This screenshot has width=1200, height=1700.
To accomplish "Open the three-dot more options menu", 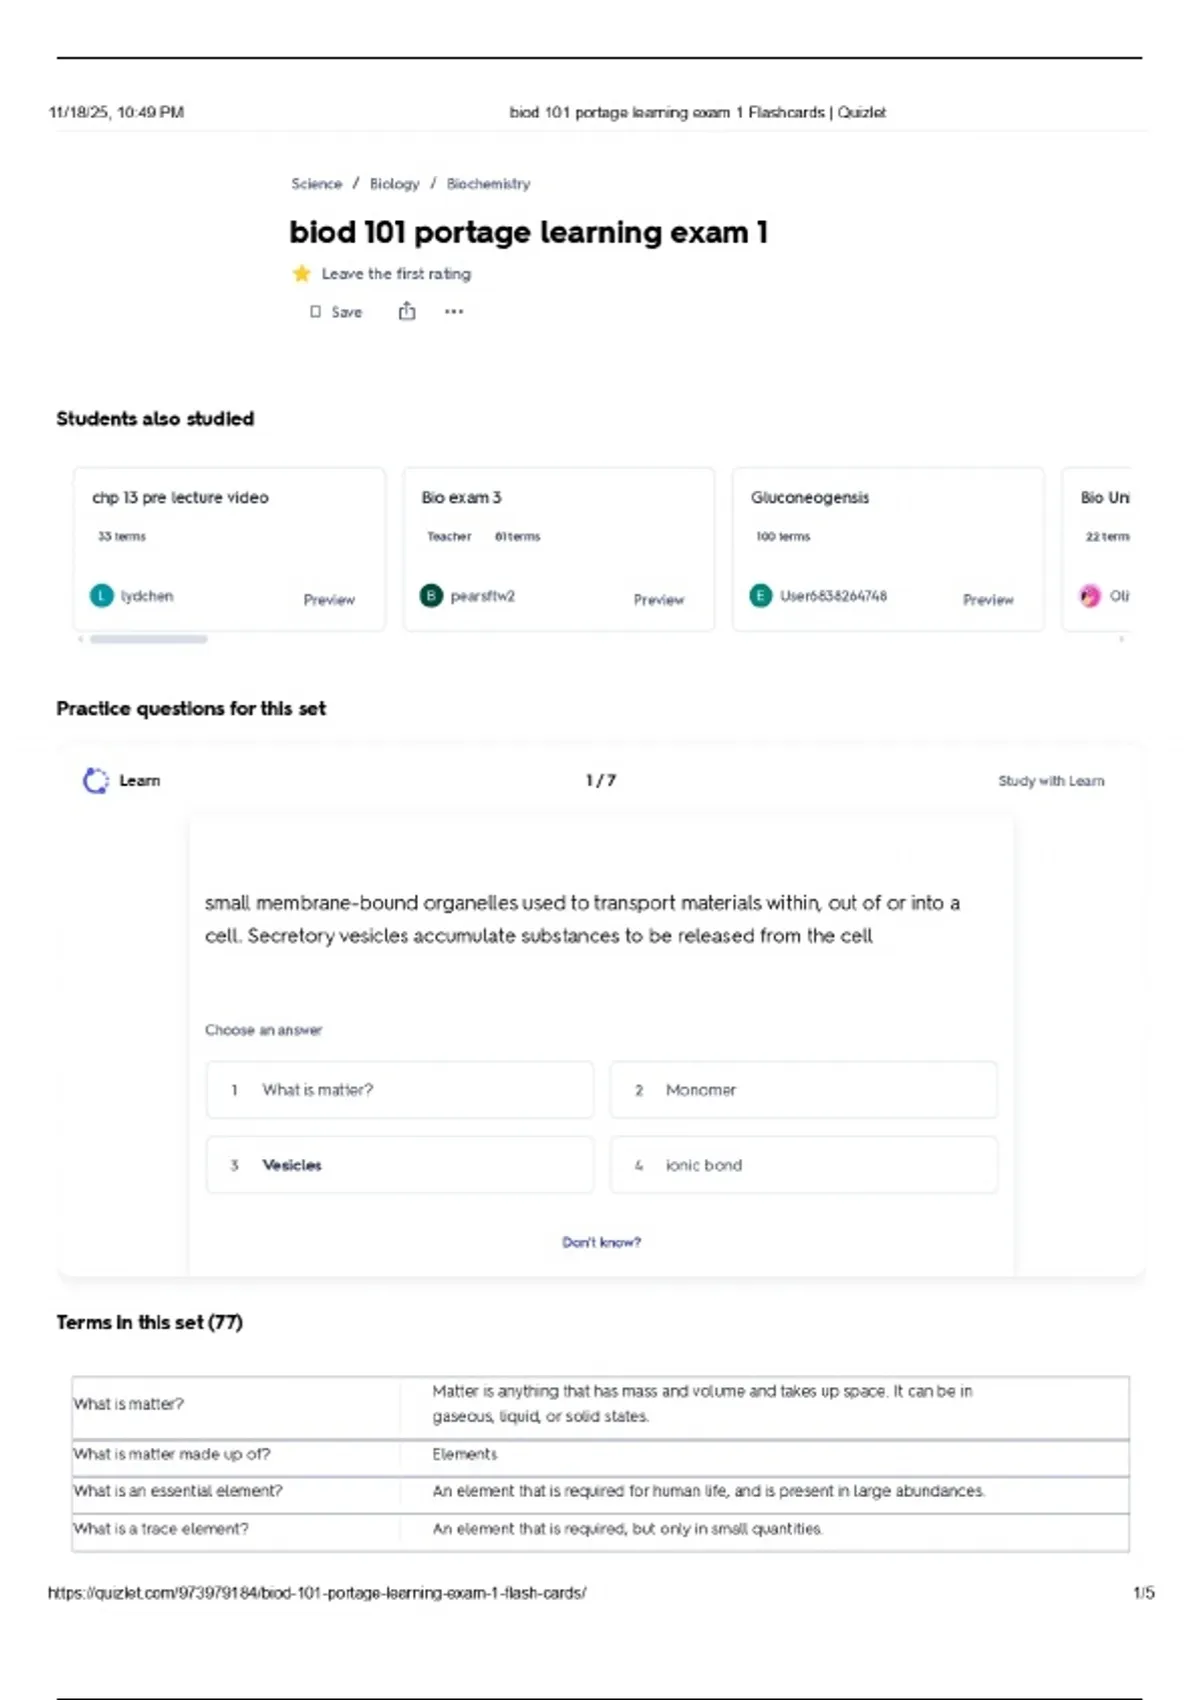I will (454, 312).
